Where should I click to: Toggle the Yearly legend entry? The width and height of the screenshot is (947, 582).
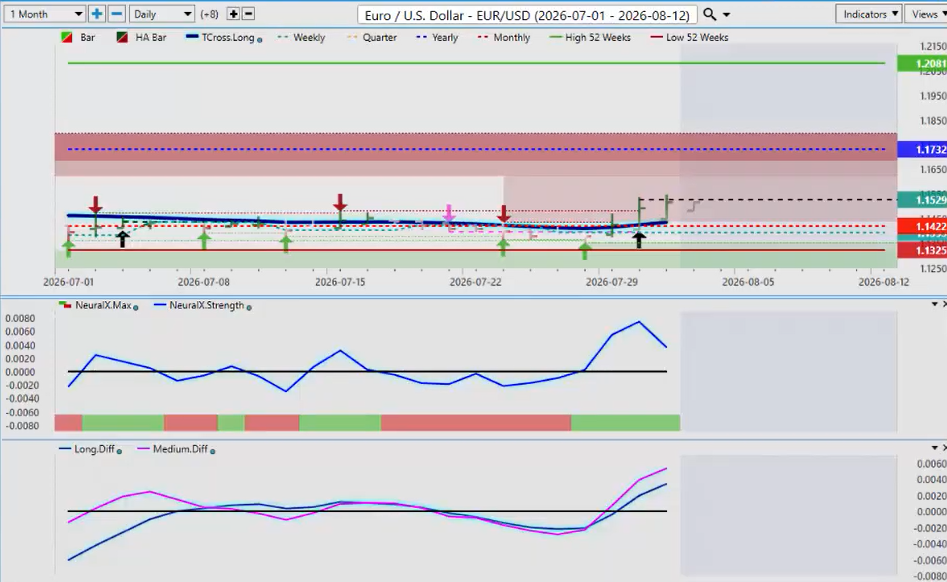(x=437, y=37)
